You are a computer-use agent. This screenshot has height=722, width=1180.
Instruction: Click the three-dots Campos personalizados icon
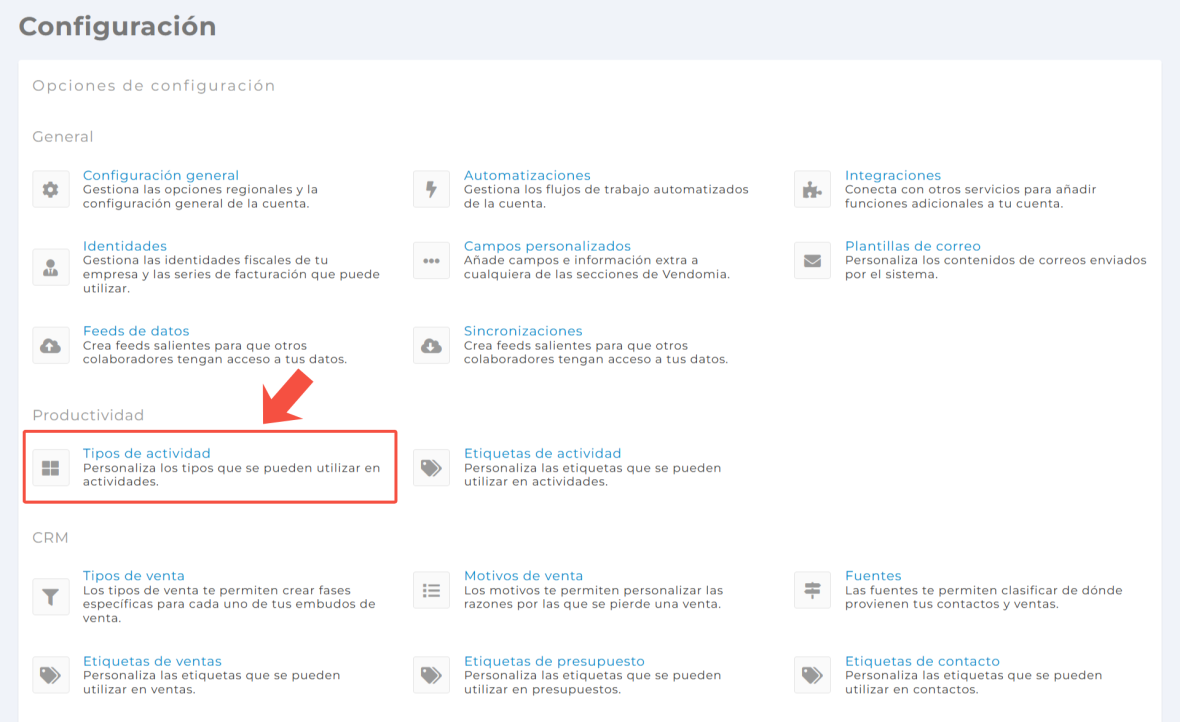[432, 260]
